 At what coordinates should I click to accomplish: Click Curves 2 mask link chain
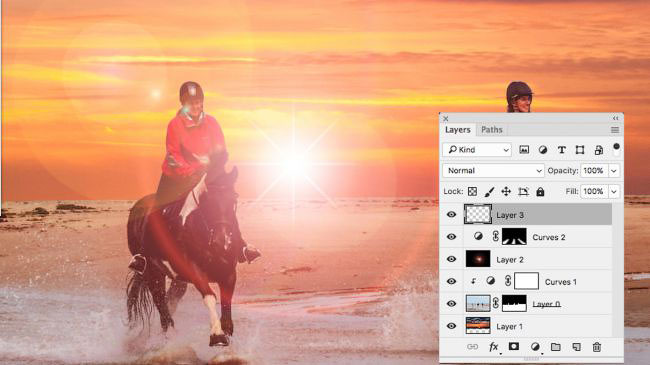pyautogui.click(x=496, y=236)
